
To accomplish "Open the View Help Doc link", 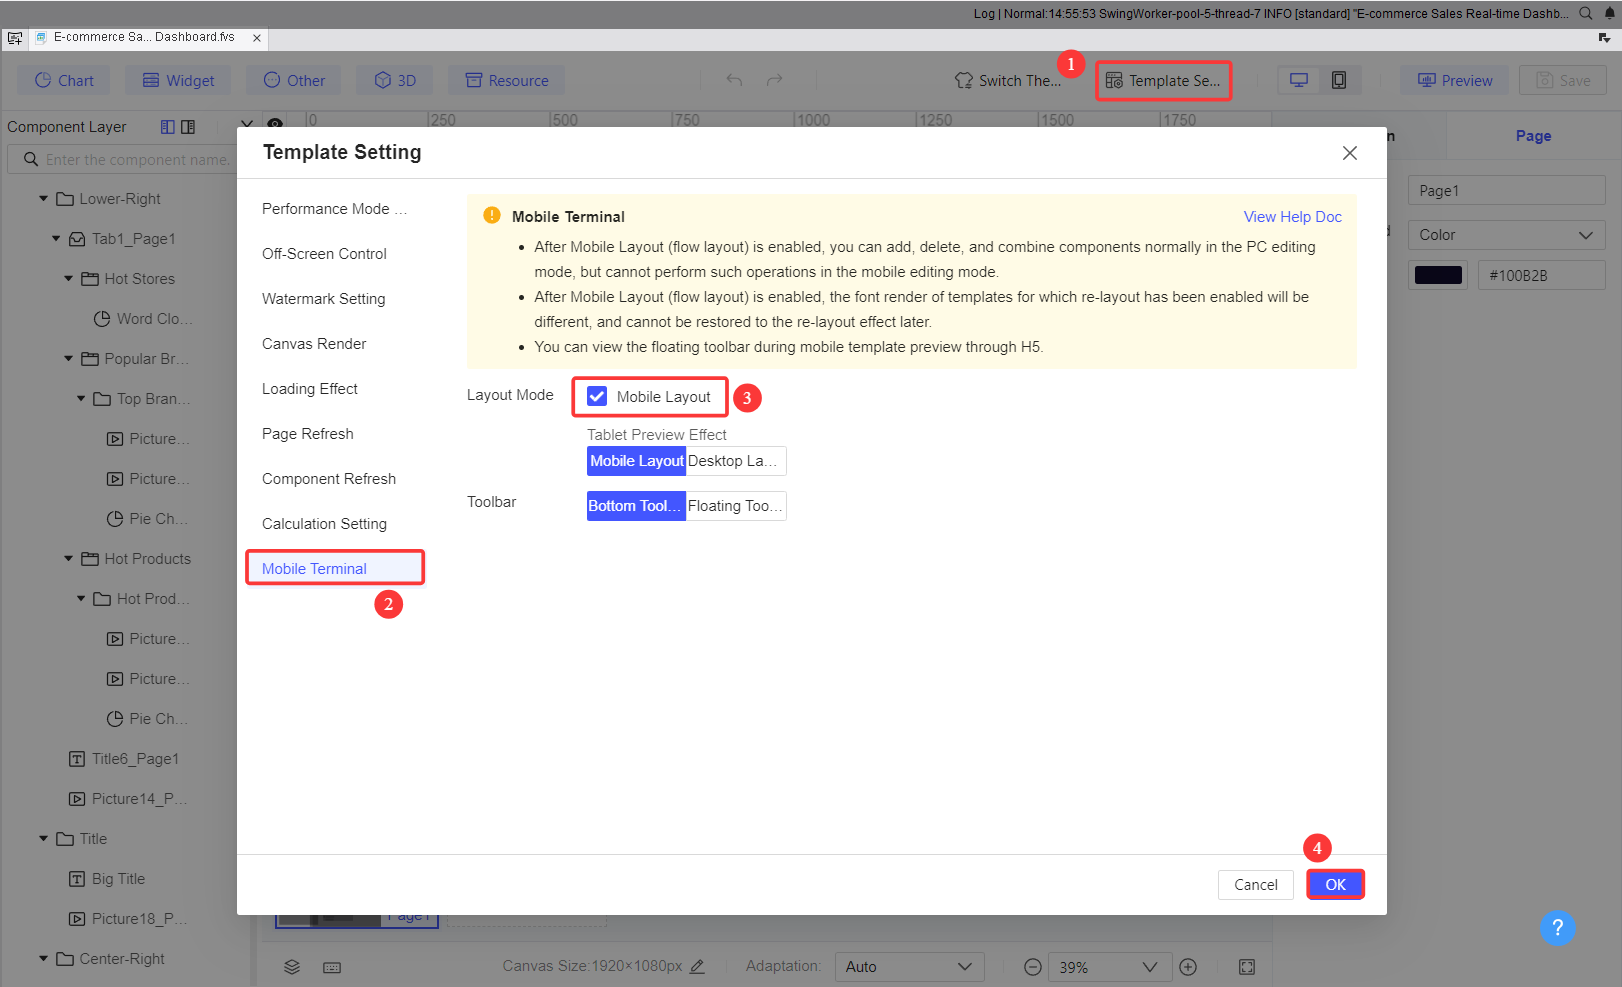I will [x=1292, y=216].
